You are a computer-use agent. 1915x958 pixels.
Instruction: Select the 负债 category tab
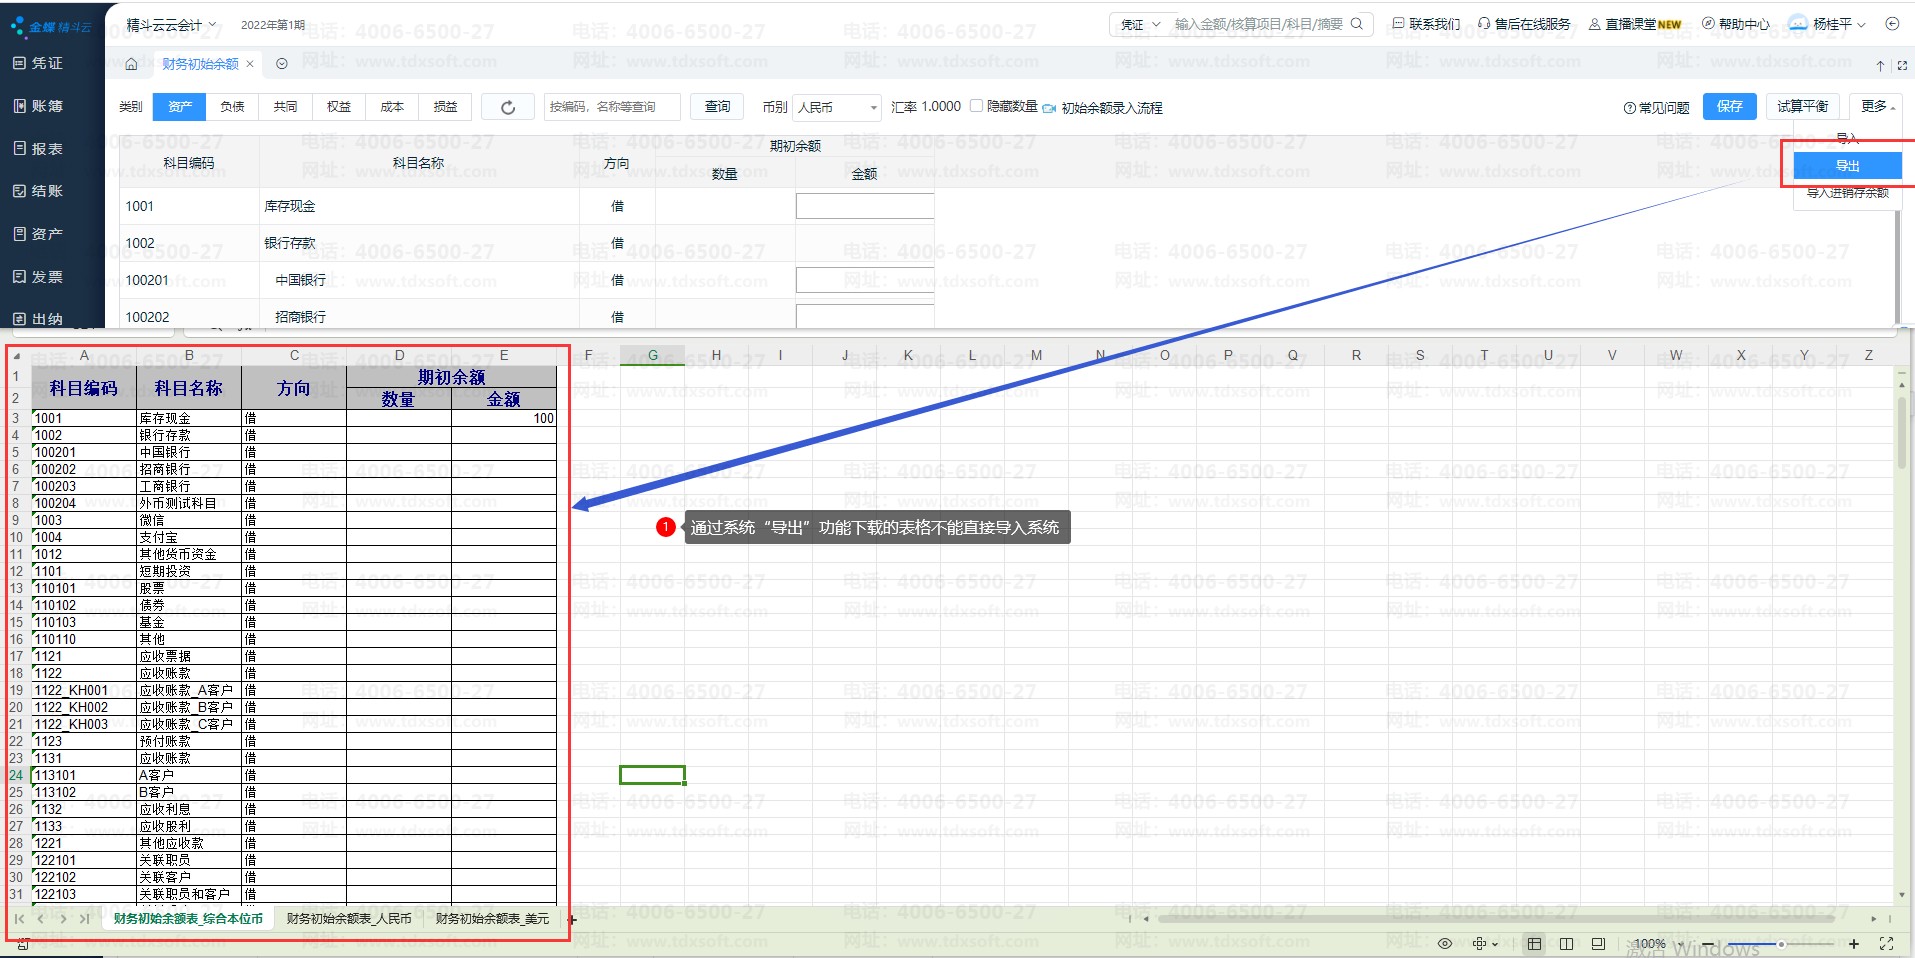(233, 107)
